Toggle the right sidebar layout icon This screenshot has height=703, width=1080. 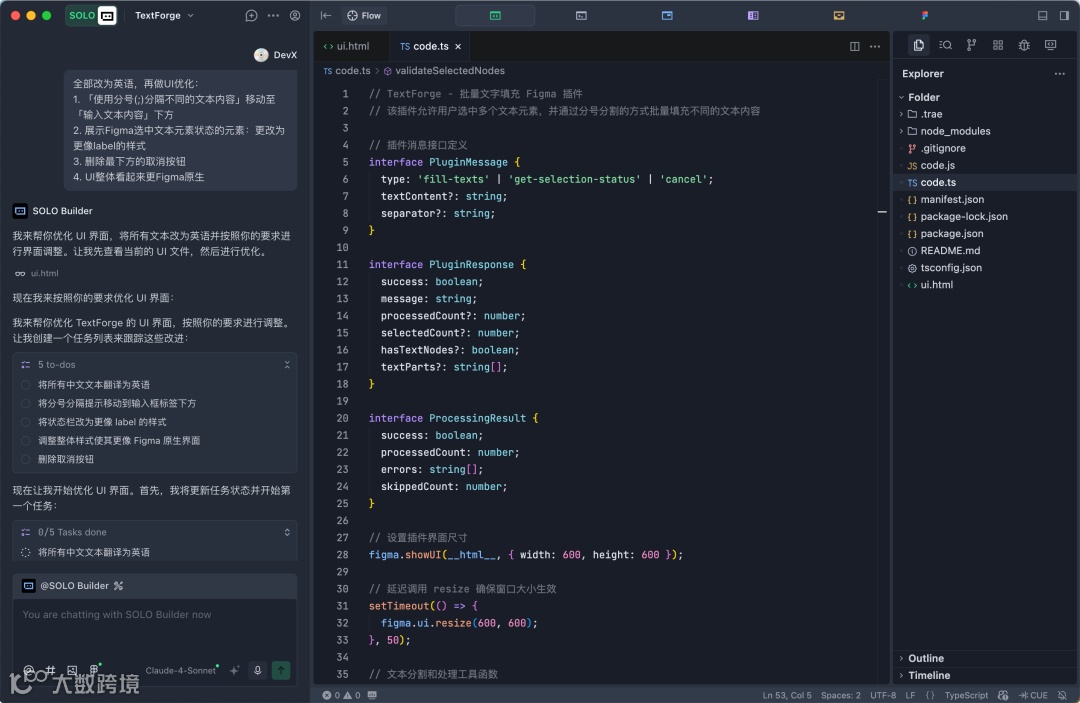[1064, 15]
